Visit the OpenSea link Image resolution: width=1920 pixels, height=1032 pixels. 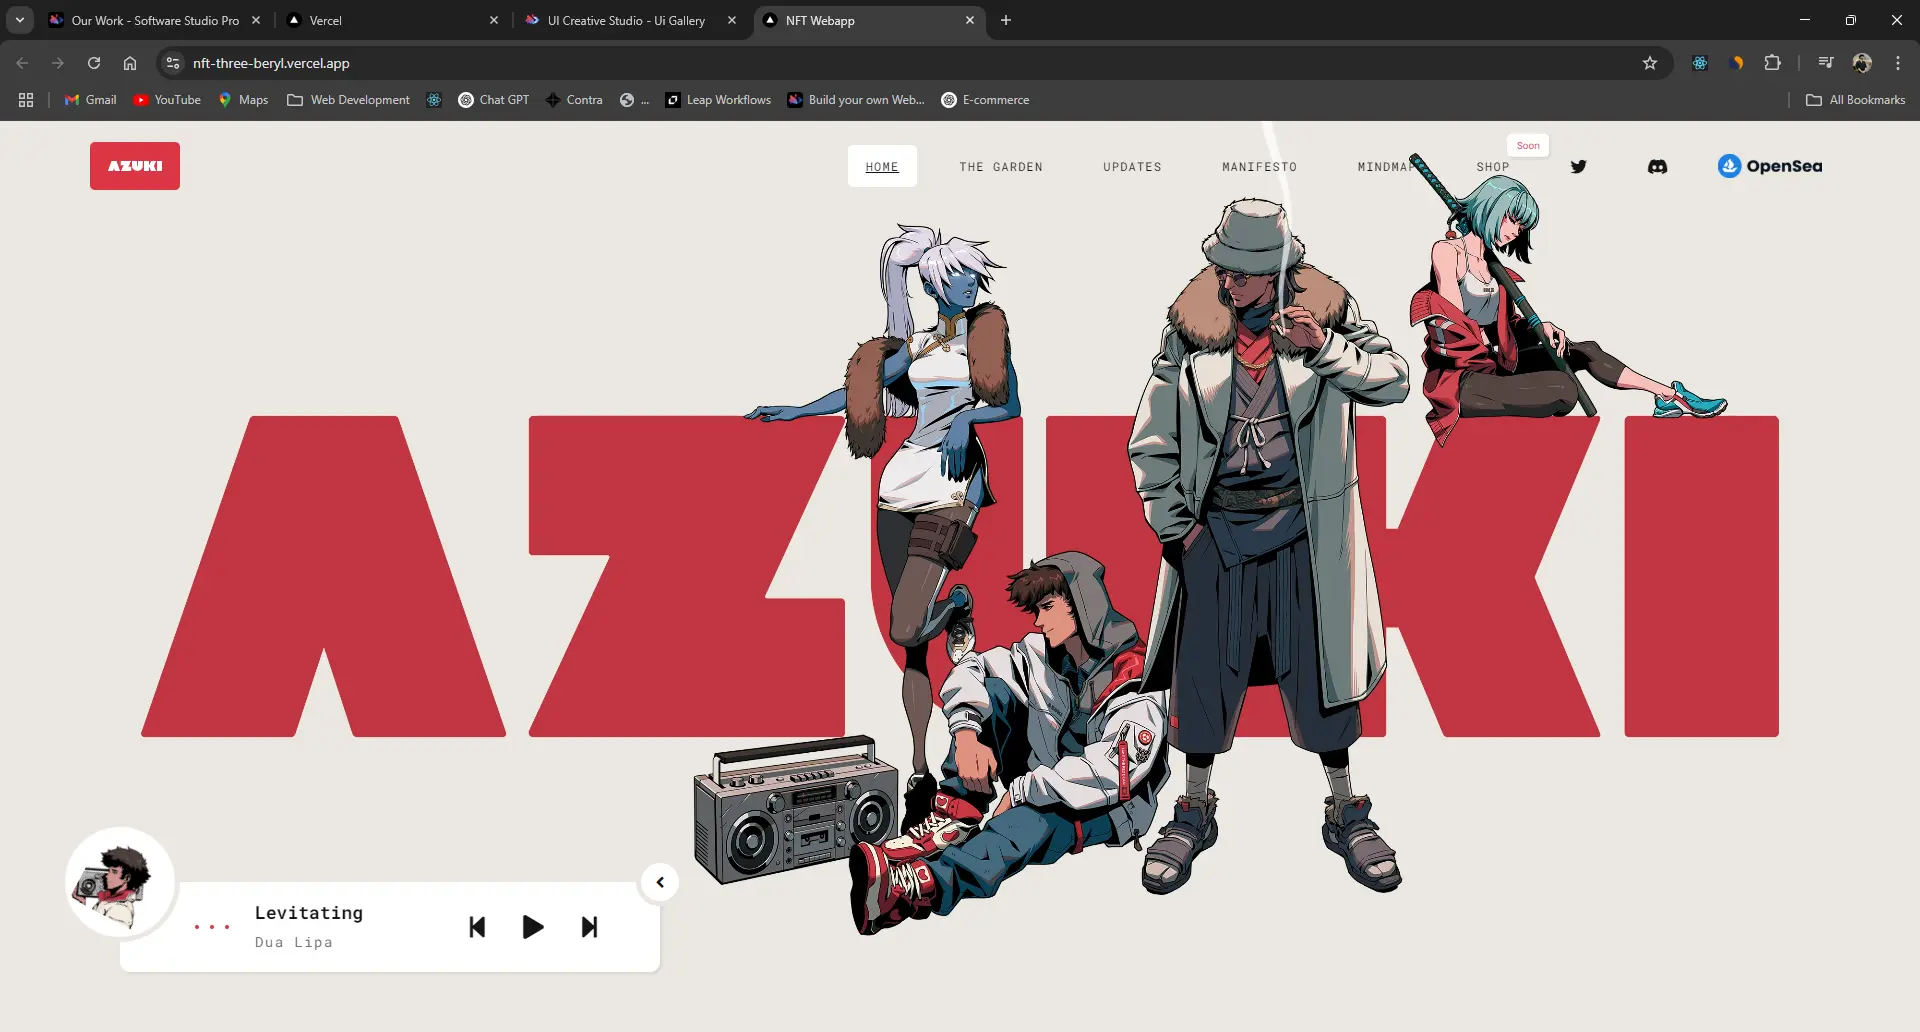1770,166
